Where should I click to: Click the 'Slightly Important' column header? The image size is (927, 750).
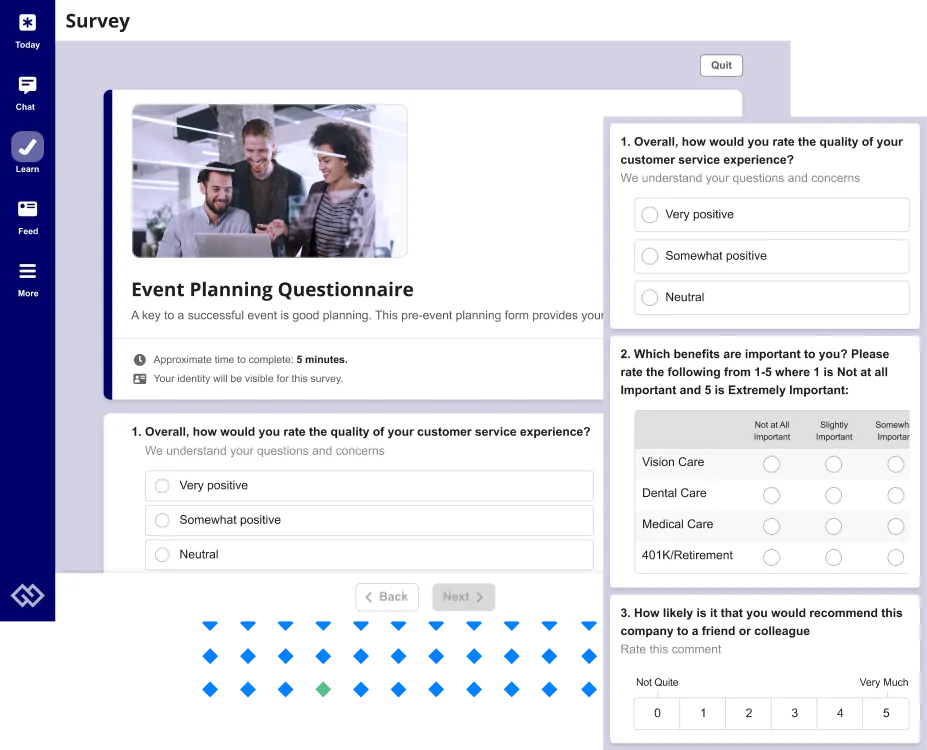click(834, 431)
